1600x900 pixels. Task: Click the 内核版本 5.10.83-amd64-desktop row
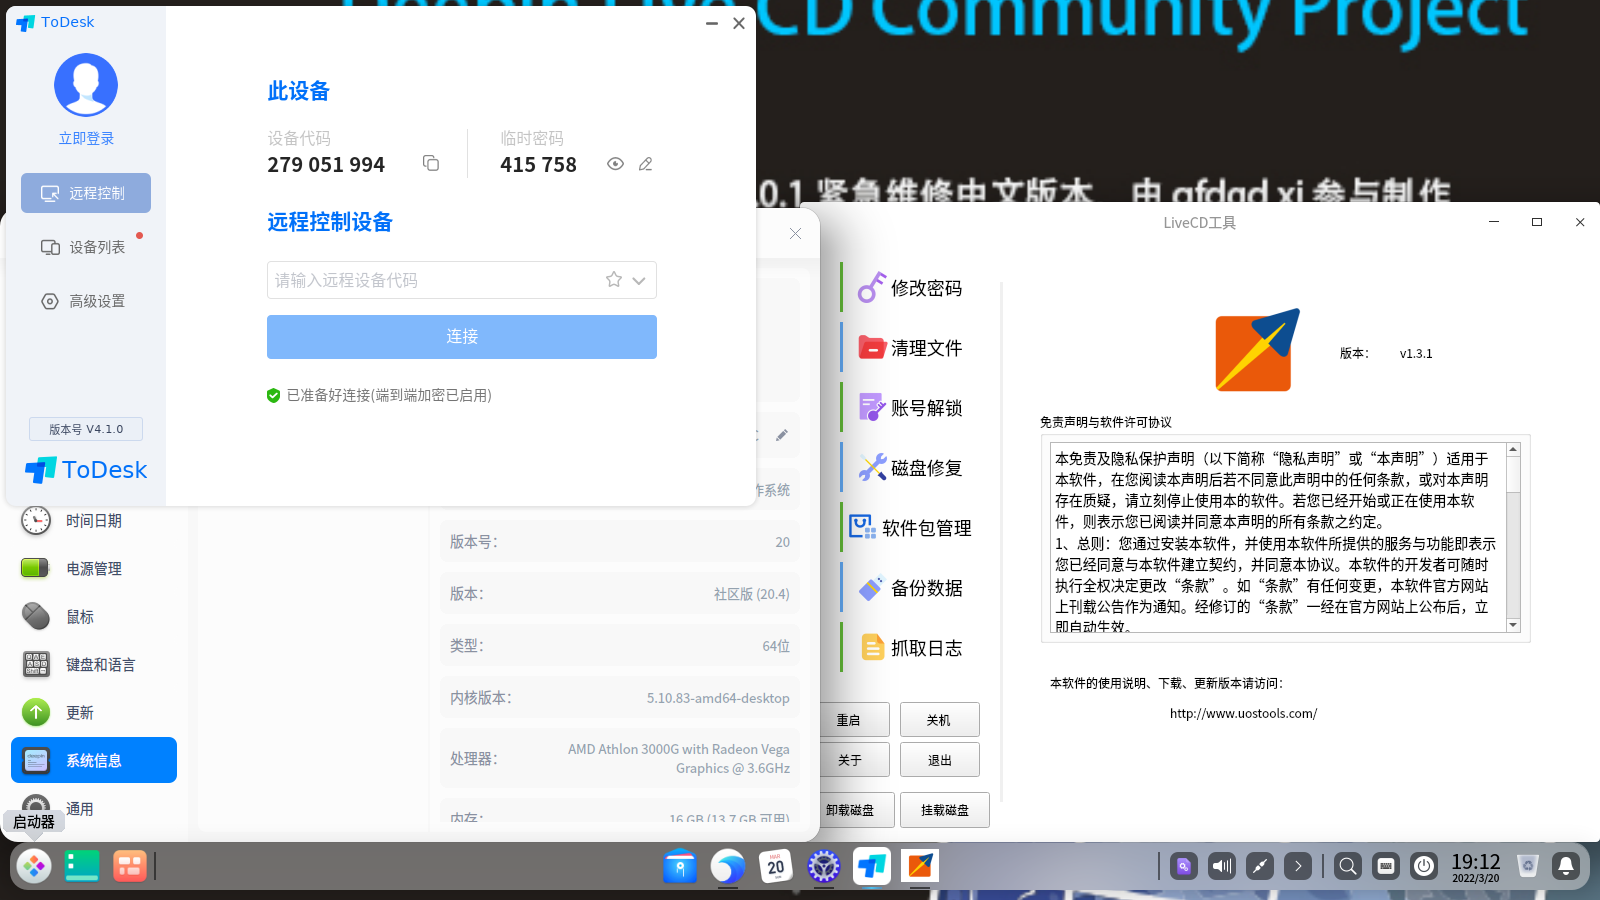click(620, 698)
